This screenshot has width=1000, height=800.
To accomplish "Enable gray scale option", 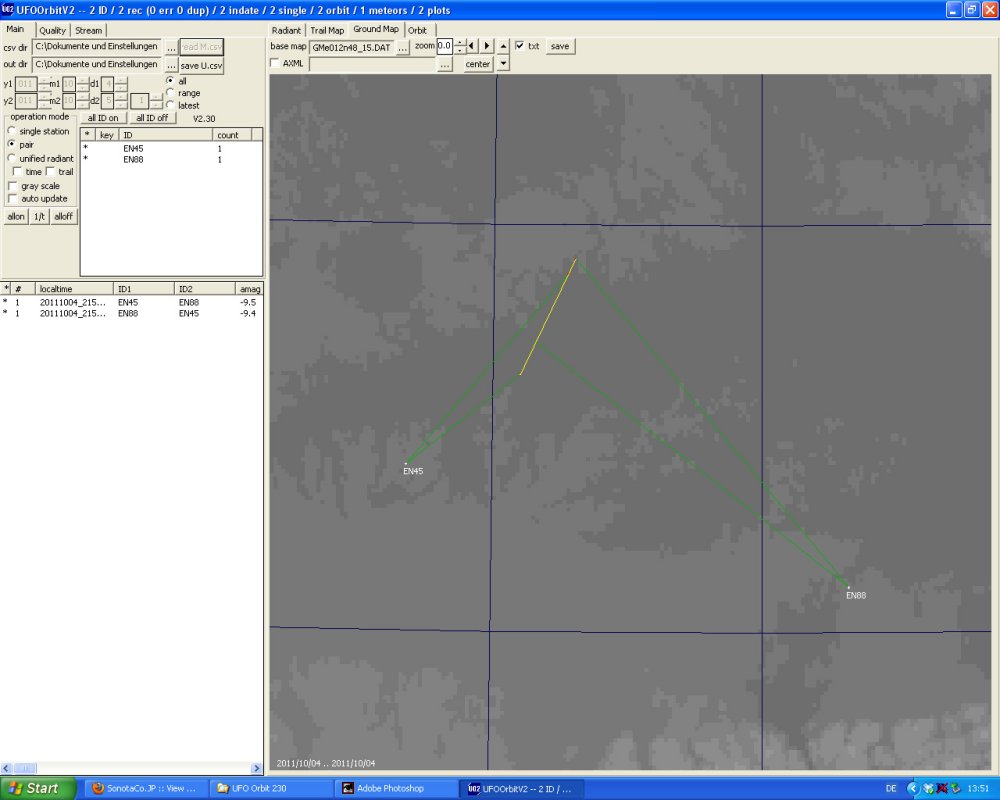I will [x=13, y=186].
